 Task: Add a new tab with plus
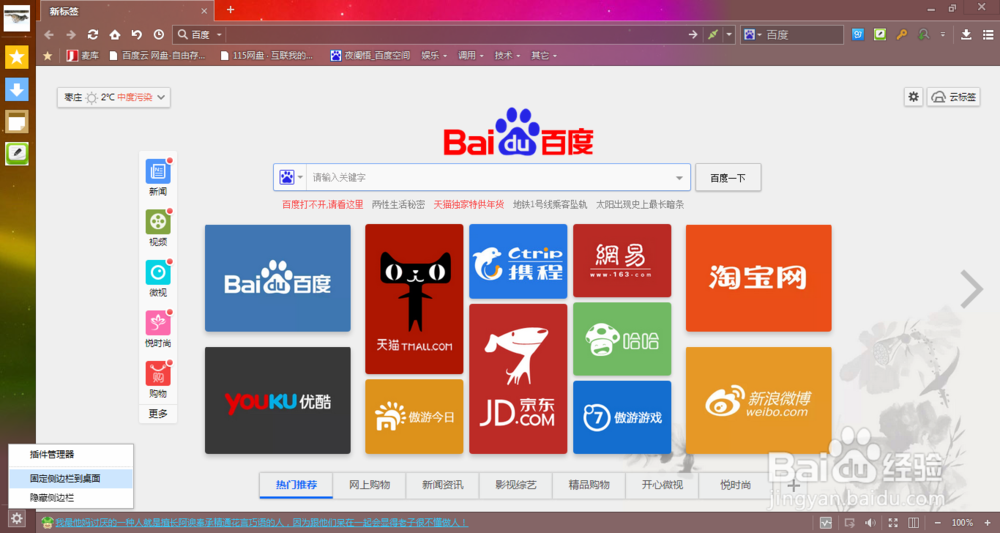(230, 10)
